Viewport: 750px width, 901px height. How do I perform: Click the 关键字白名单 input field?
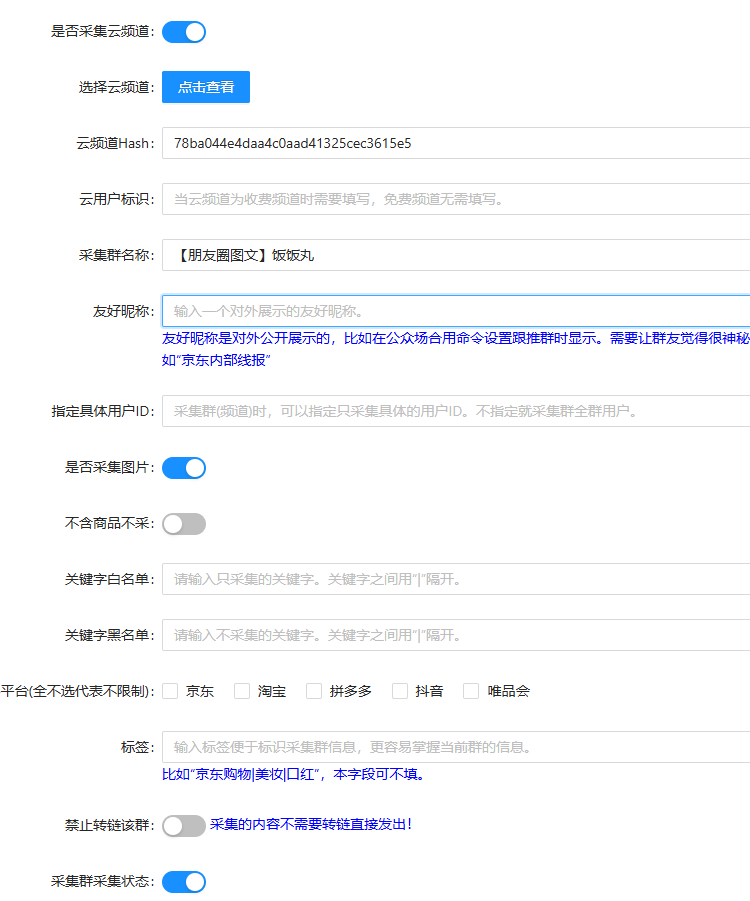point(456,579)
